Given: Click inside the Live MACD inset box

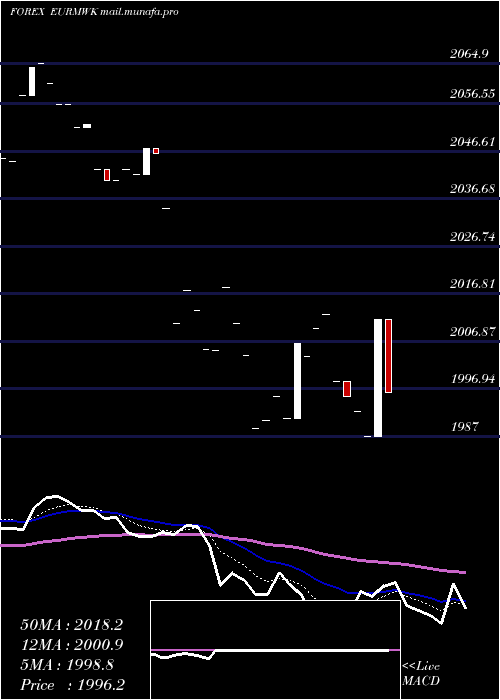Looking at the screenshot, I should click(275, 650).
